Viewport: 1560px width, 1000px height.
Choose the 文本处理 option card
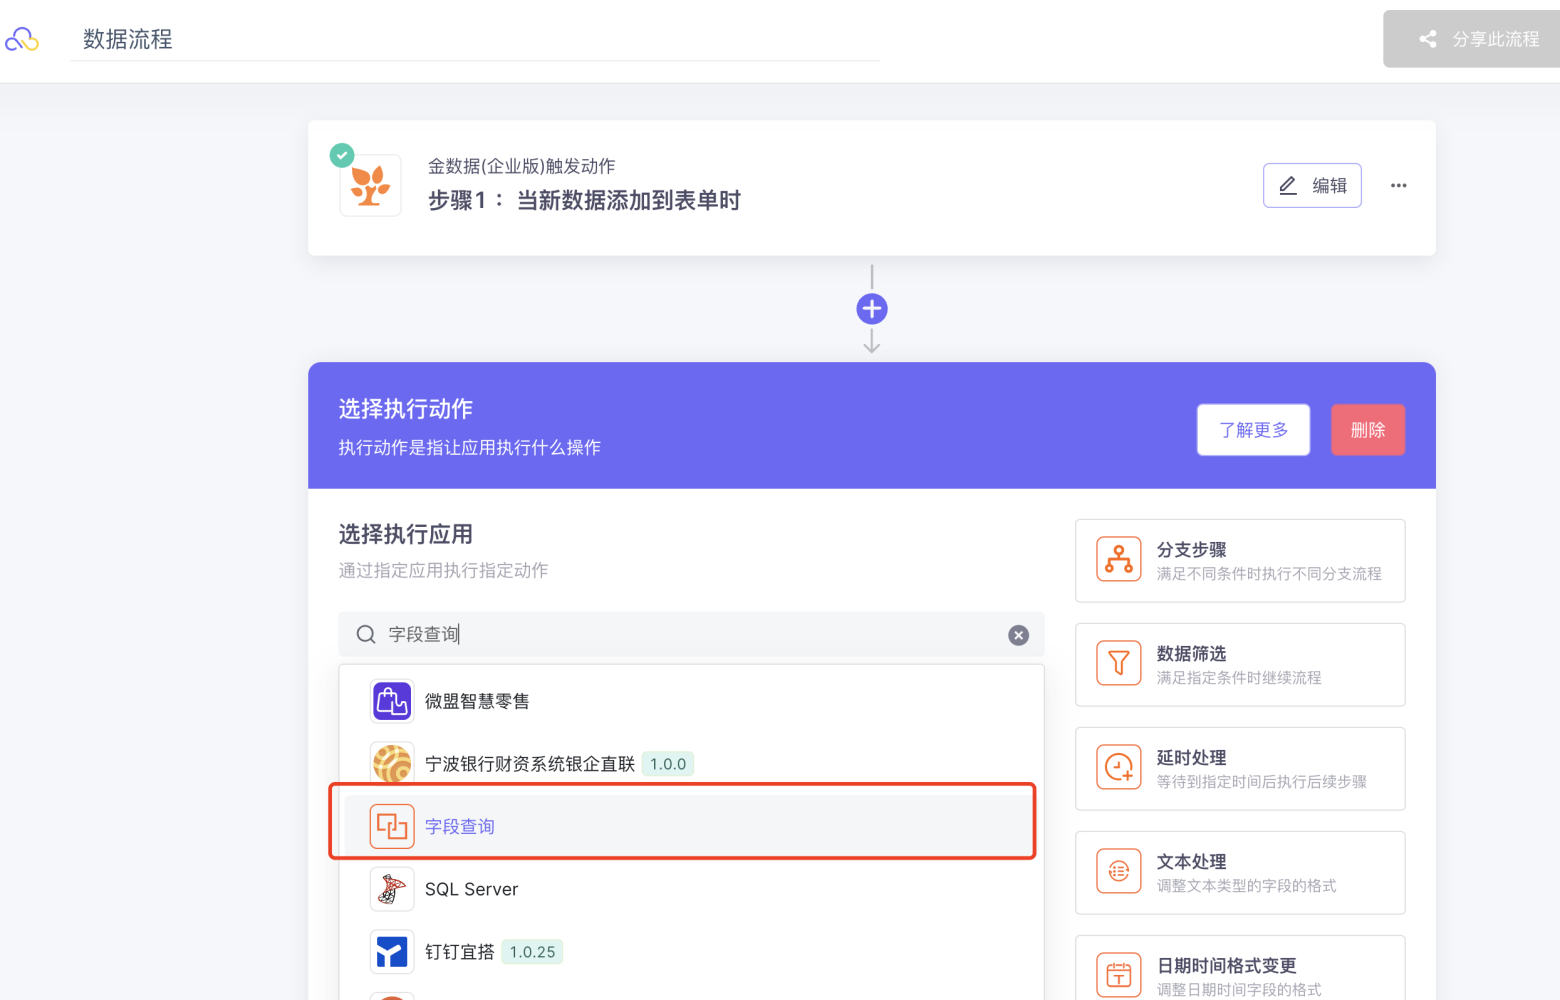pyautogui.click(x=1240, y=873)
